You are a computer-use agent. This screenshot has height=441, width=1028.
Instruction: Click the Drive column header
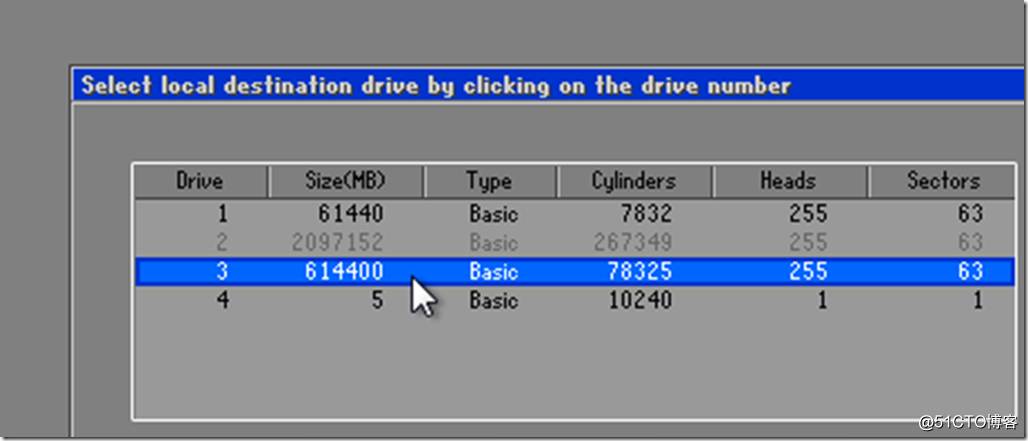pos(200,181)
